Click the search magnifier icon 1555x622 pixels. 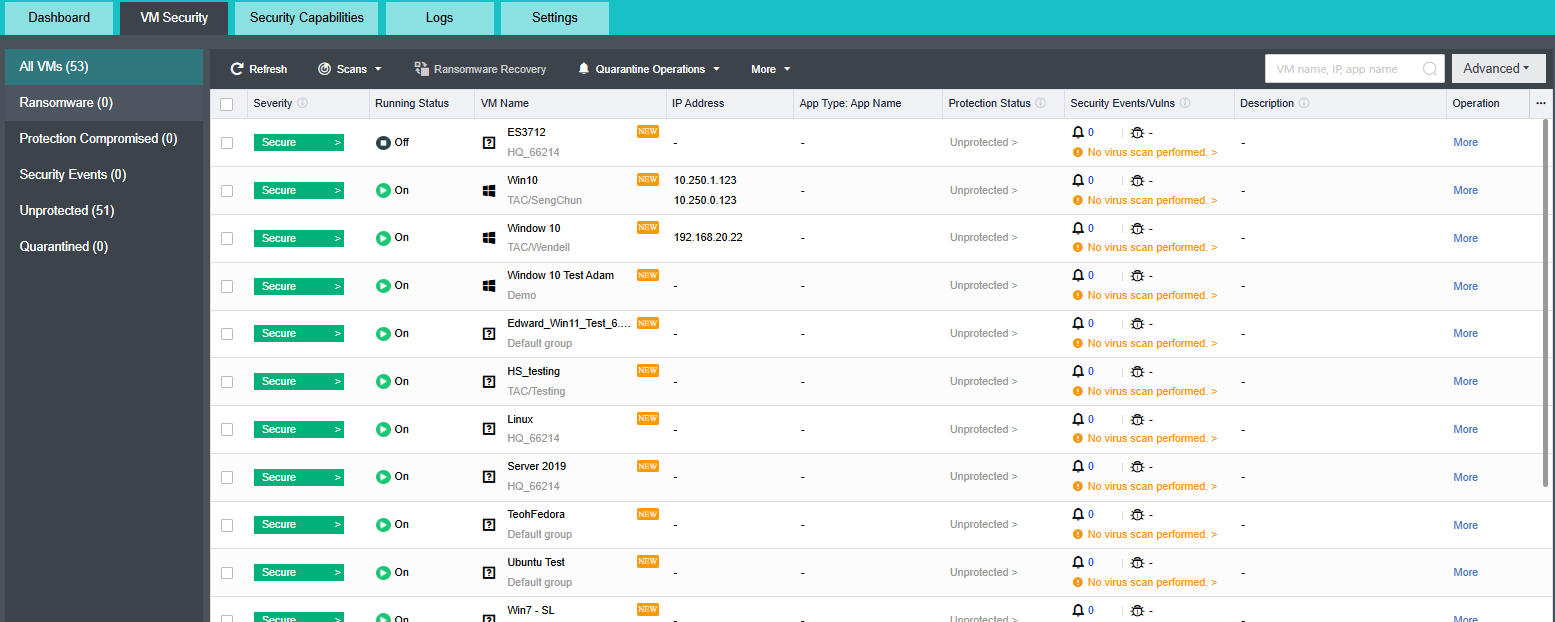coord(1430,69)
